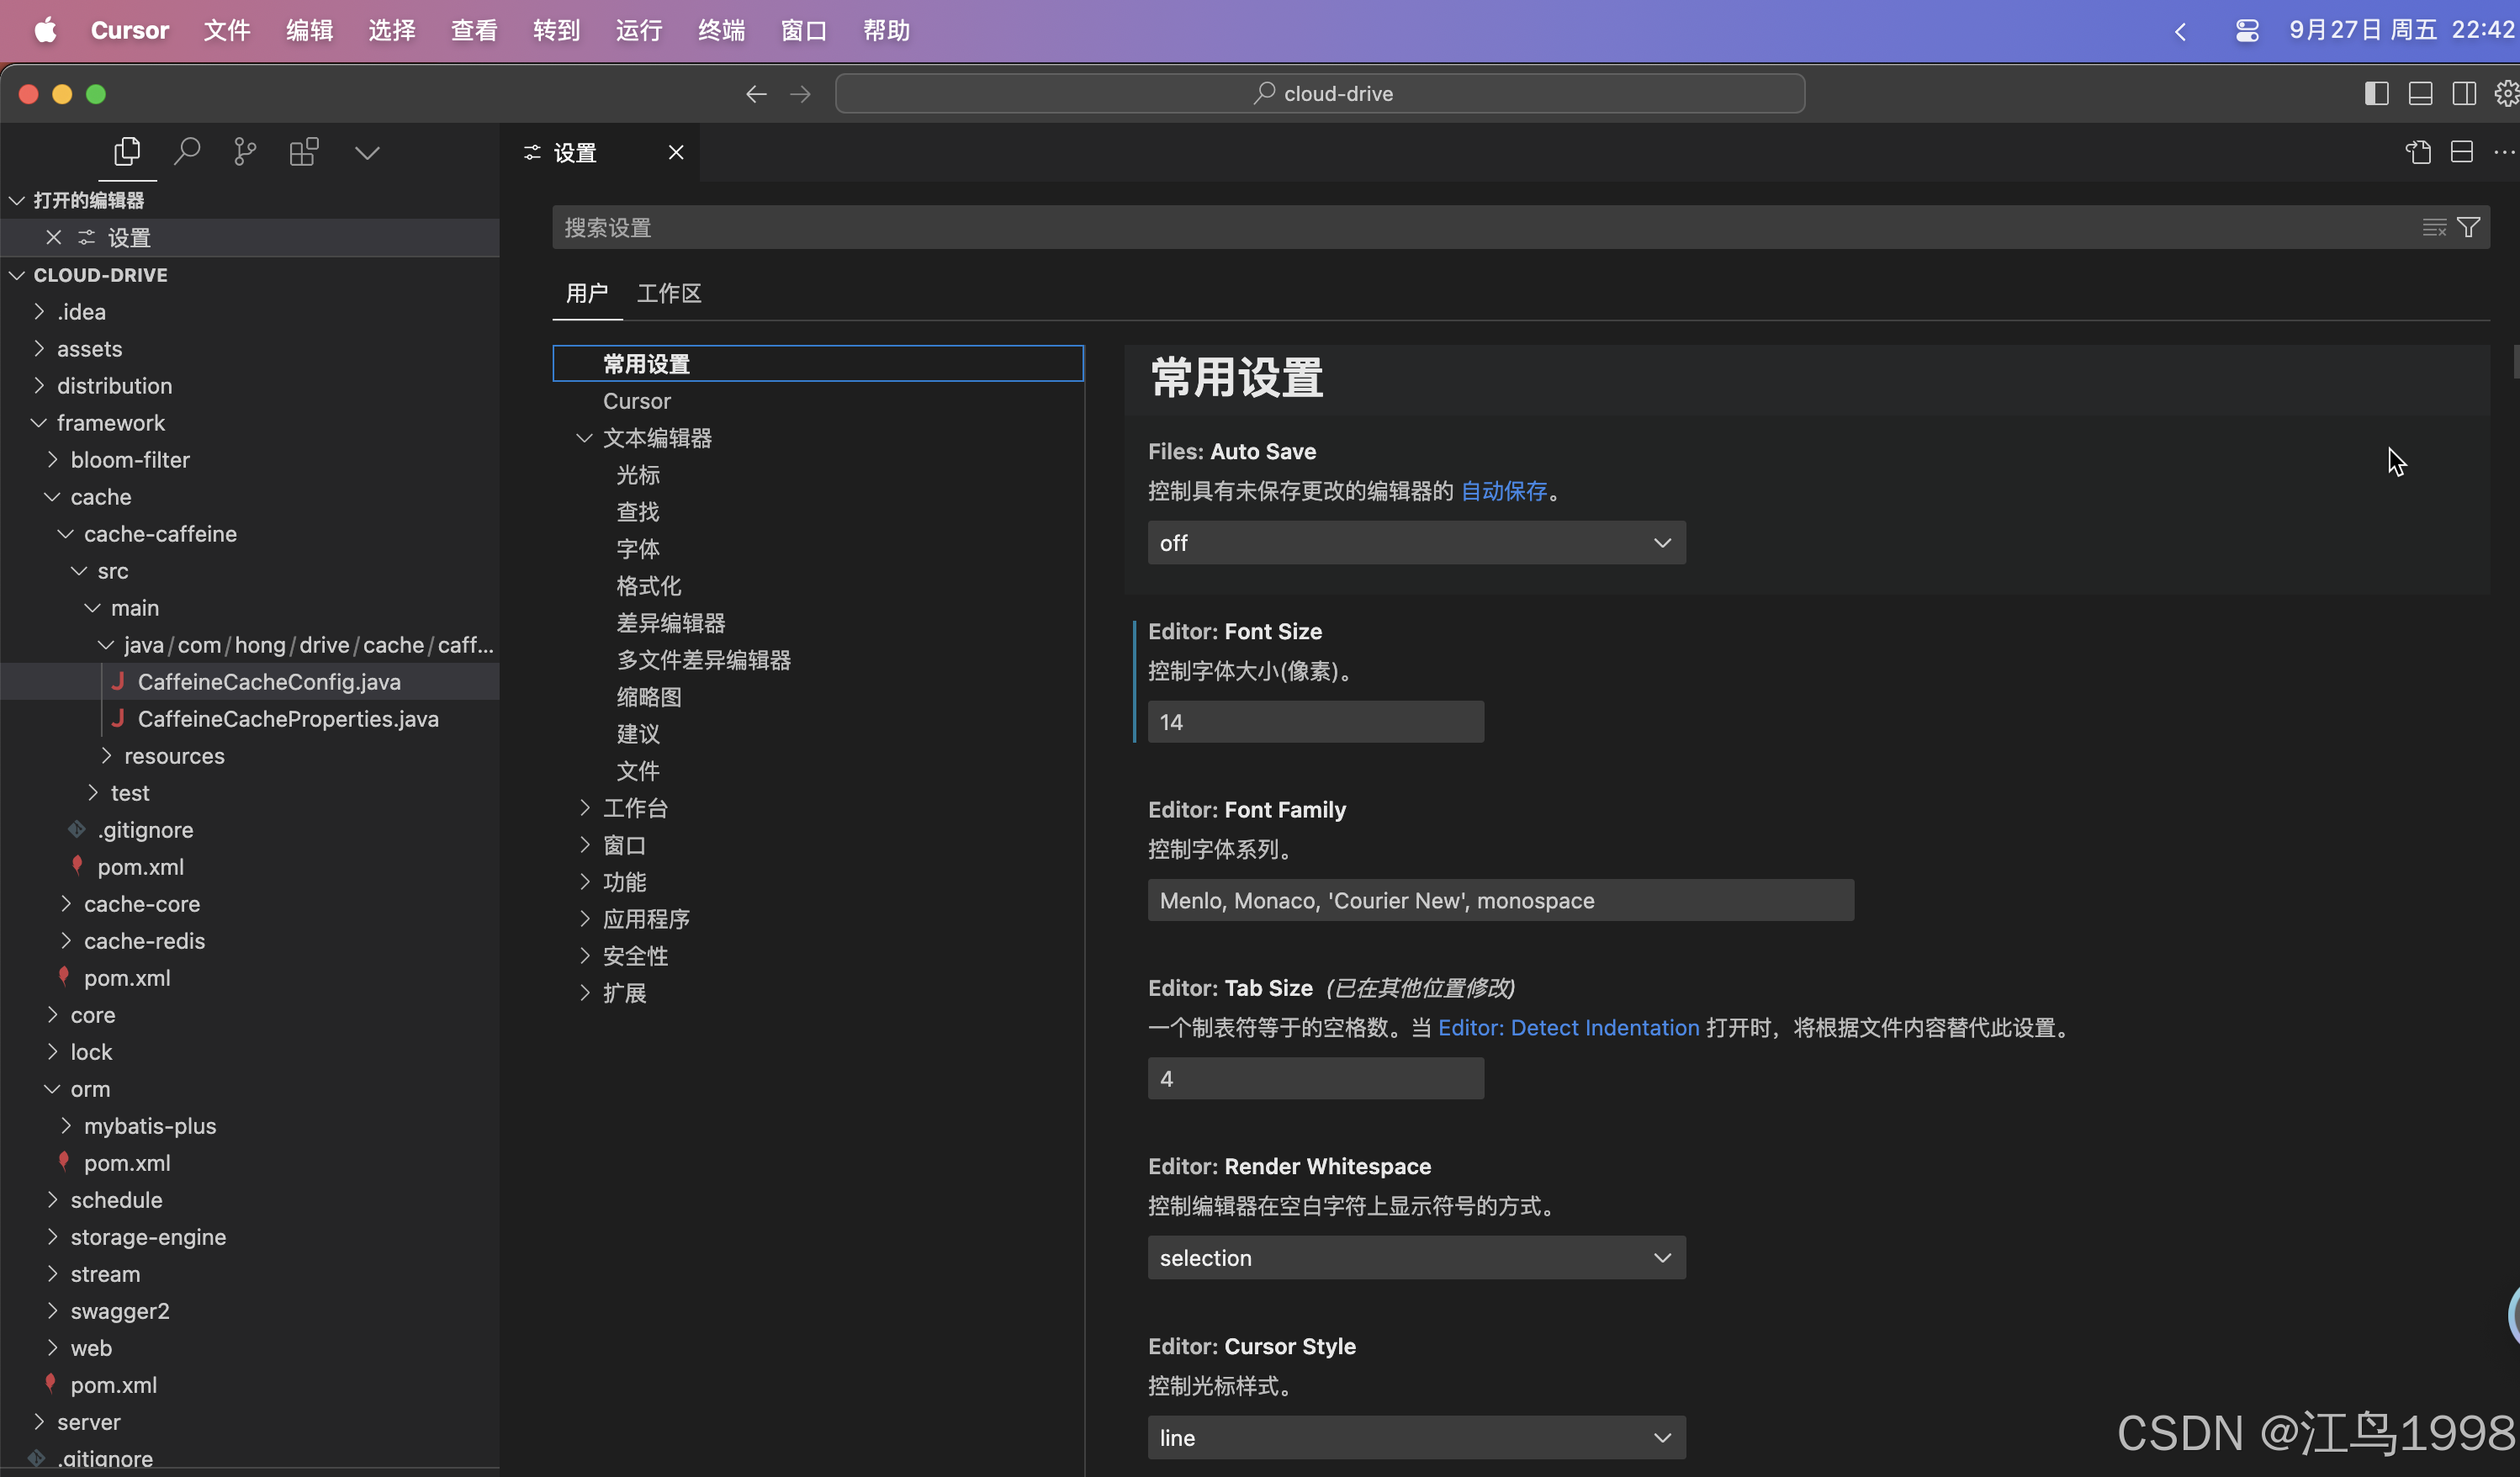The width and height of the screenshot is (2520, 1477).
Task: Toggle the bottom panel layout icon
Action: (x=2420, y=94)
